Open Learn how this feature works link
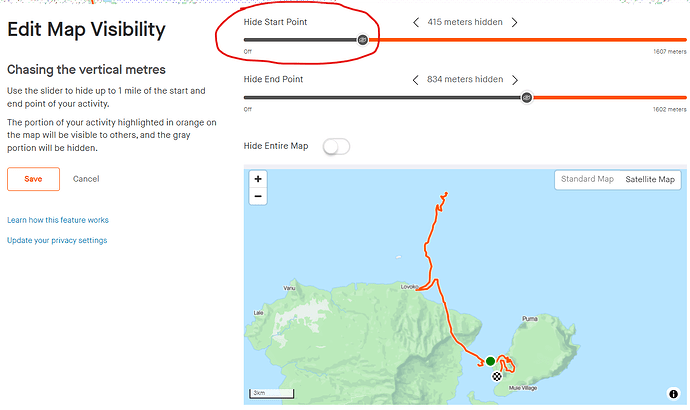 coord(58,220)
